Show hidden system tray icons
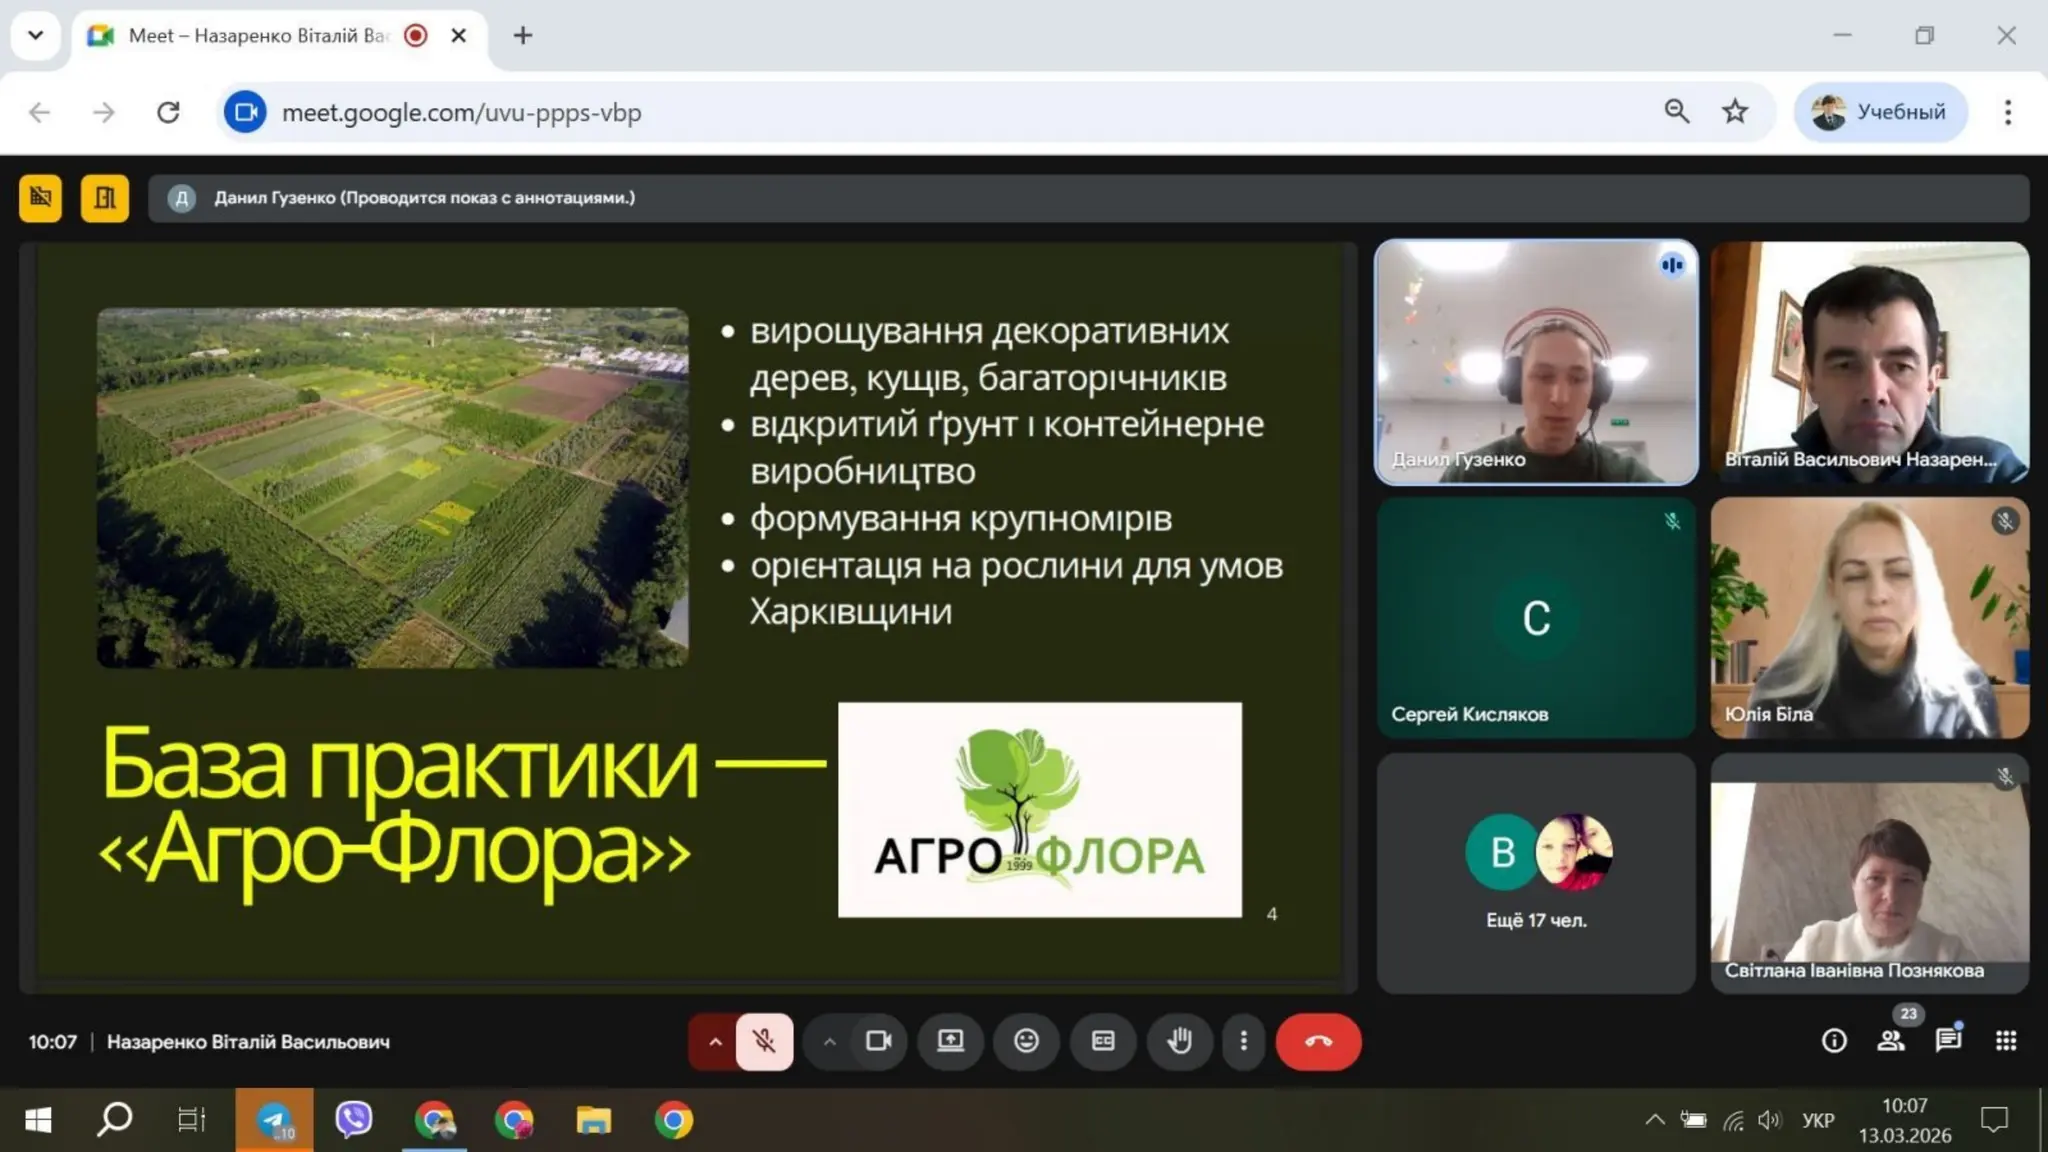Image resolution: width=2048 pixels, height=1152 pixels. tap(1655, 1120)
